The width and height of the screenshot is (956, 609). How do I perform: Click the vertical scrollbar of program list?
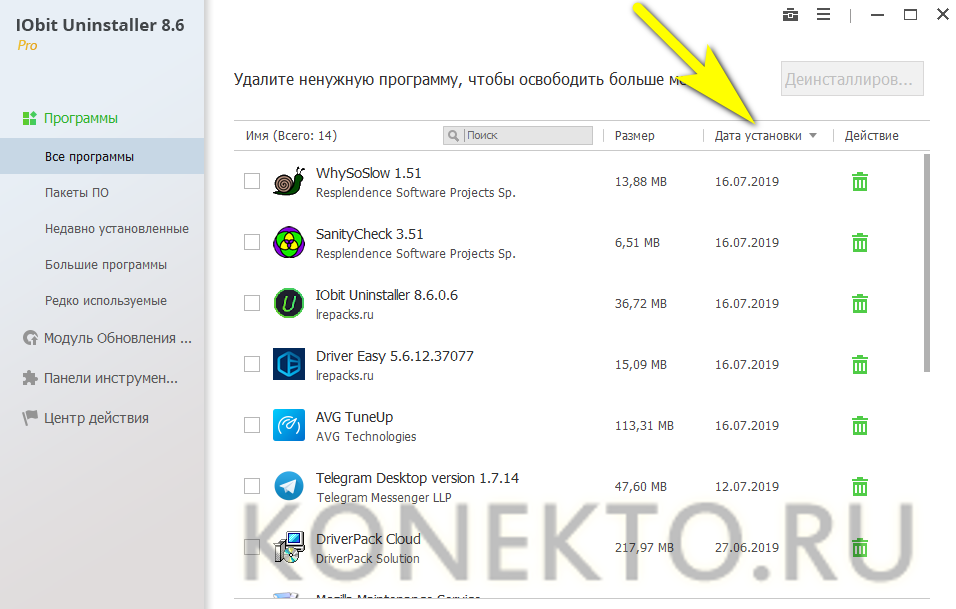[x=926, y=260]
